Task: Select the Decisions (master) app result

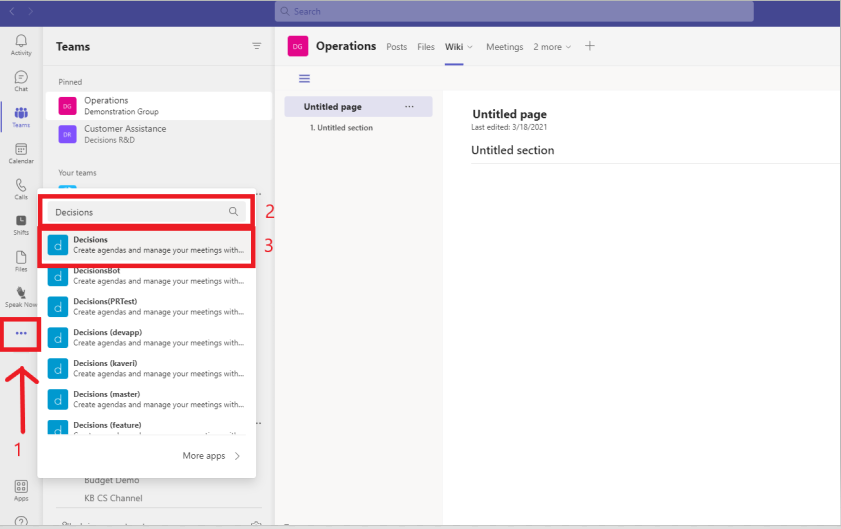Action: (146, 400)
